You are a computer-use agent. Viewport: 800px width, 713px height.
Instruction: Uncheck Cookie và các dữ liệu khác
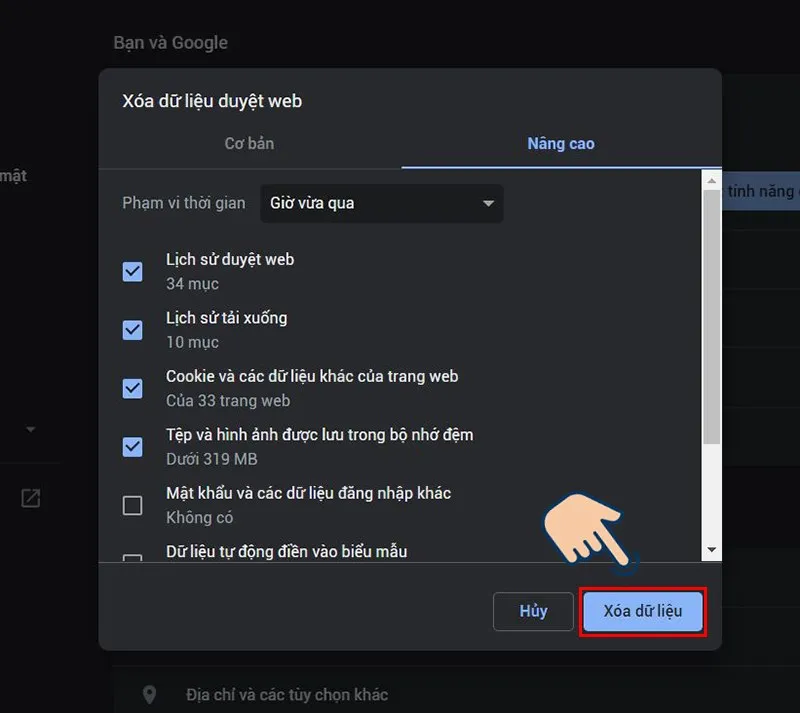click(132, 388)
